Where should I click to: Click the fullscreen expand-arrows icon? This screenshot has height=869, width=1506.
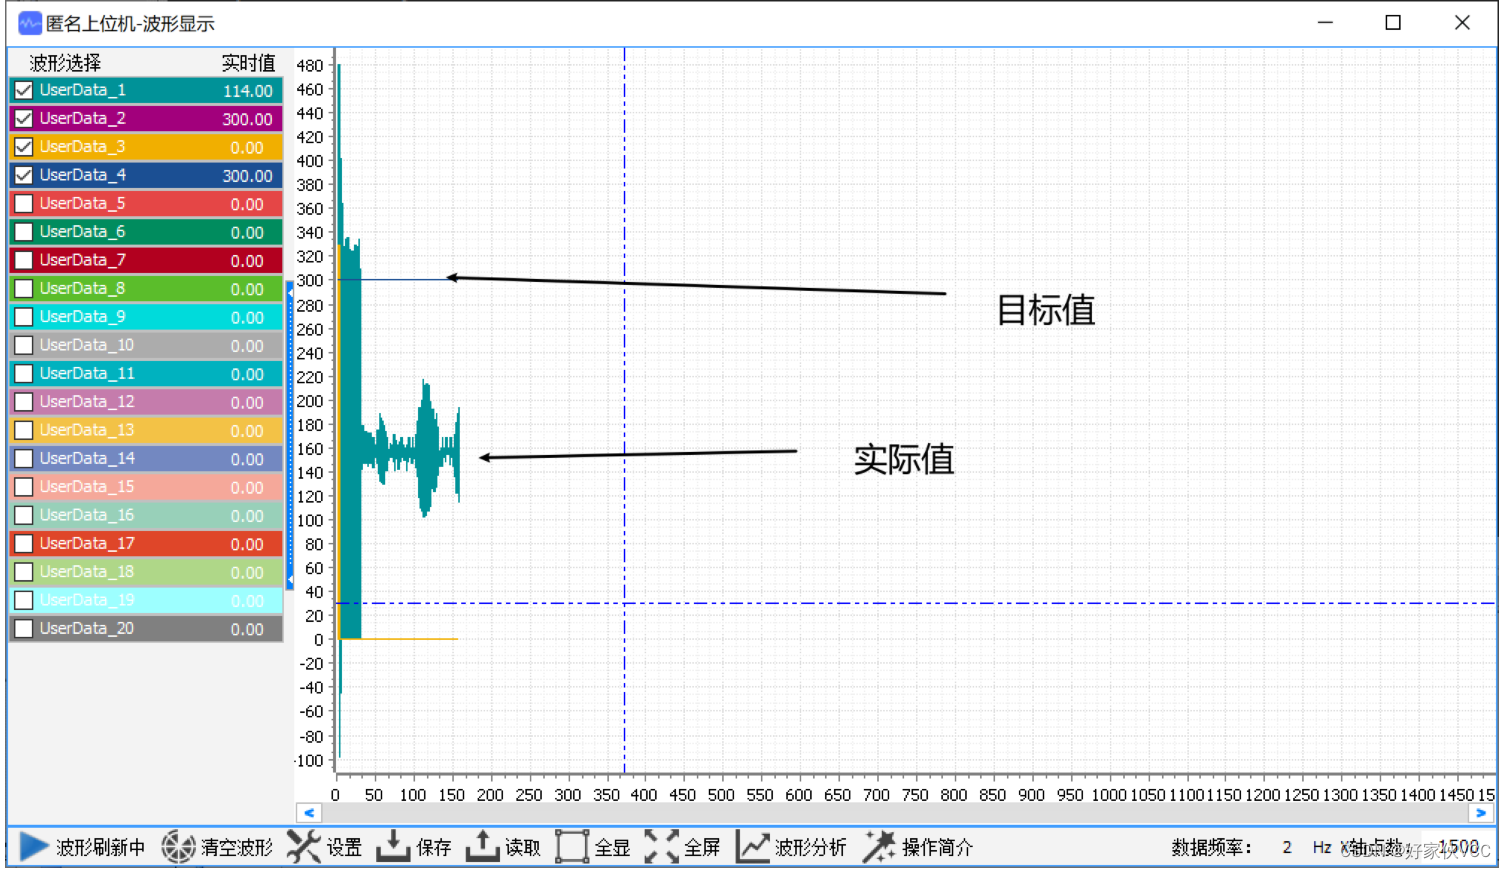pos(662,847)
